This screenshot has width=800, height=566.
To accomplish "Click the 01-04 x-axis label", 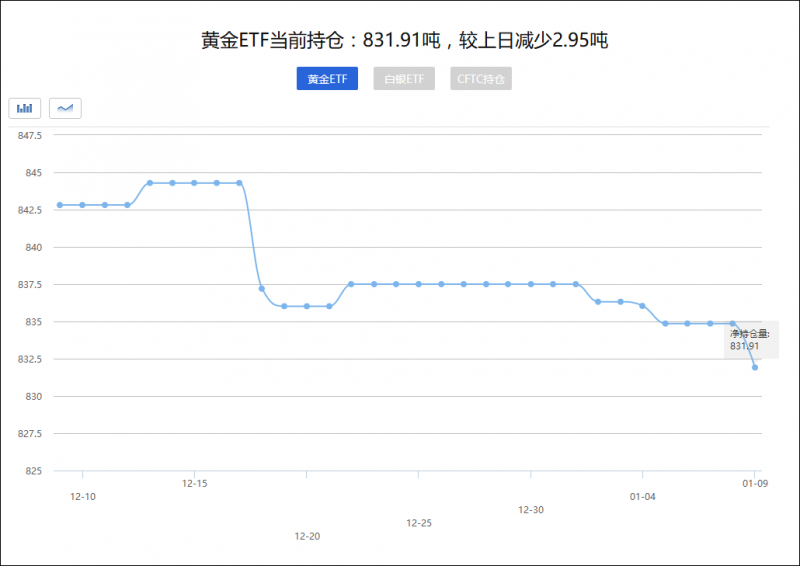I will pyautogui.click(x=642, y=497).
